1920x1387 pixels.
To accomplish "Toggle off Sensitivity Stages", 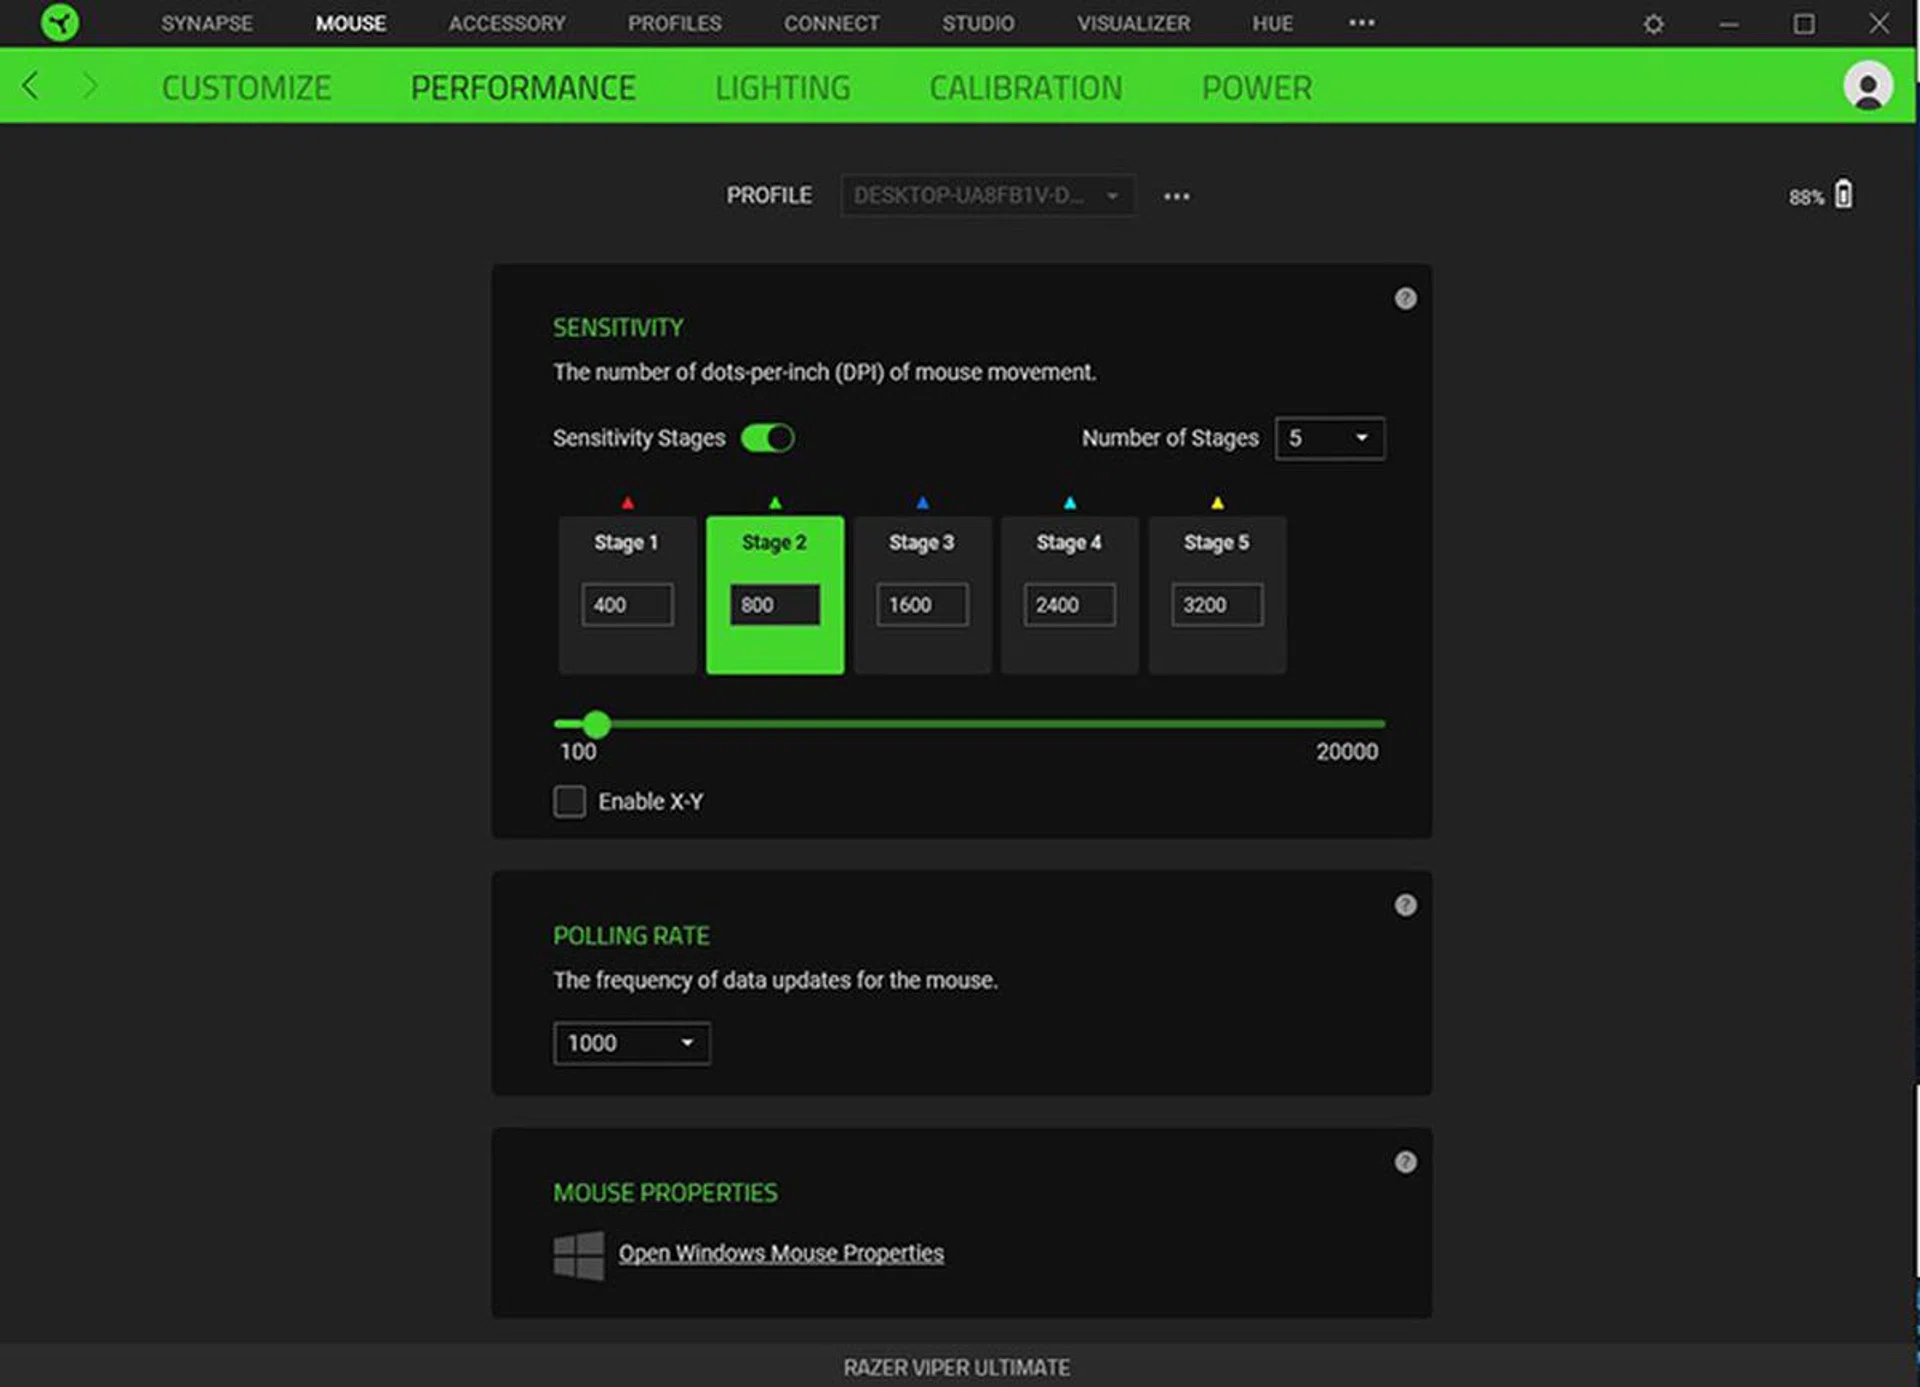I will tap(767, 437).
